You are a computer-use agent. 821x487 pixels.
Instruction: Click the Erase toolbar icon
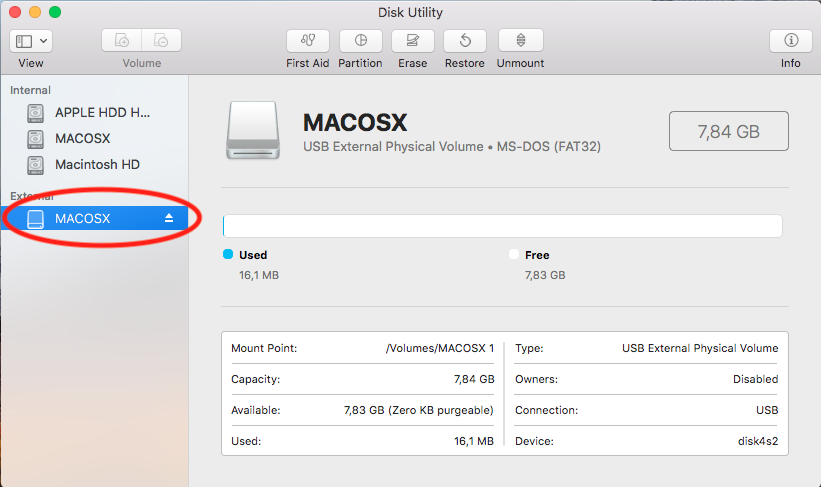[412, 41]
